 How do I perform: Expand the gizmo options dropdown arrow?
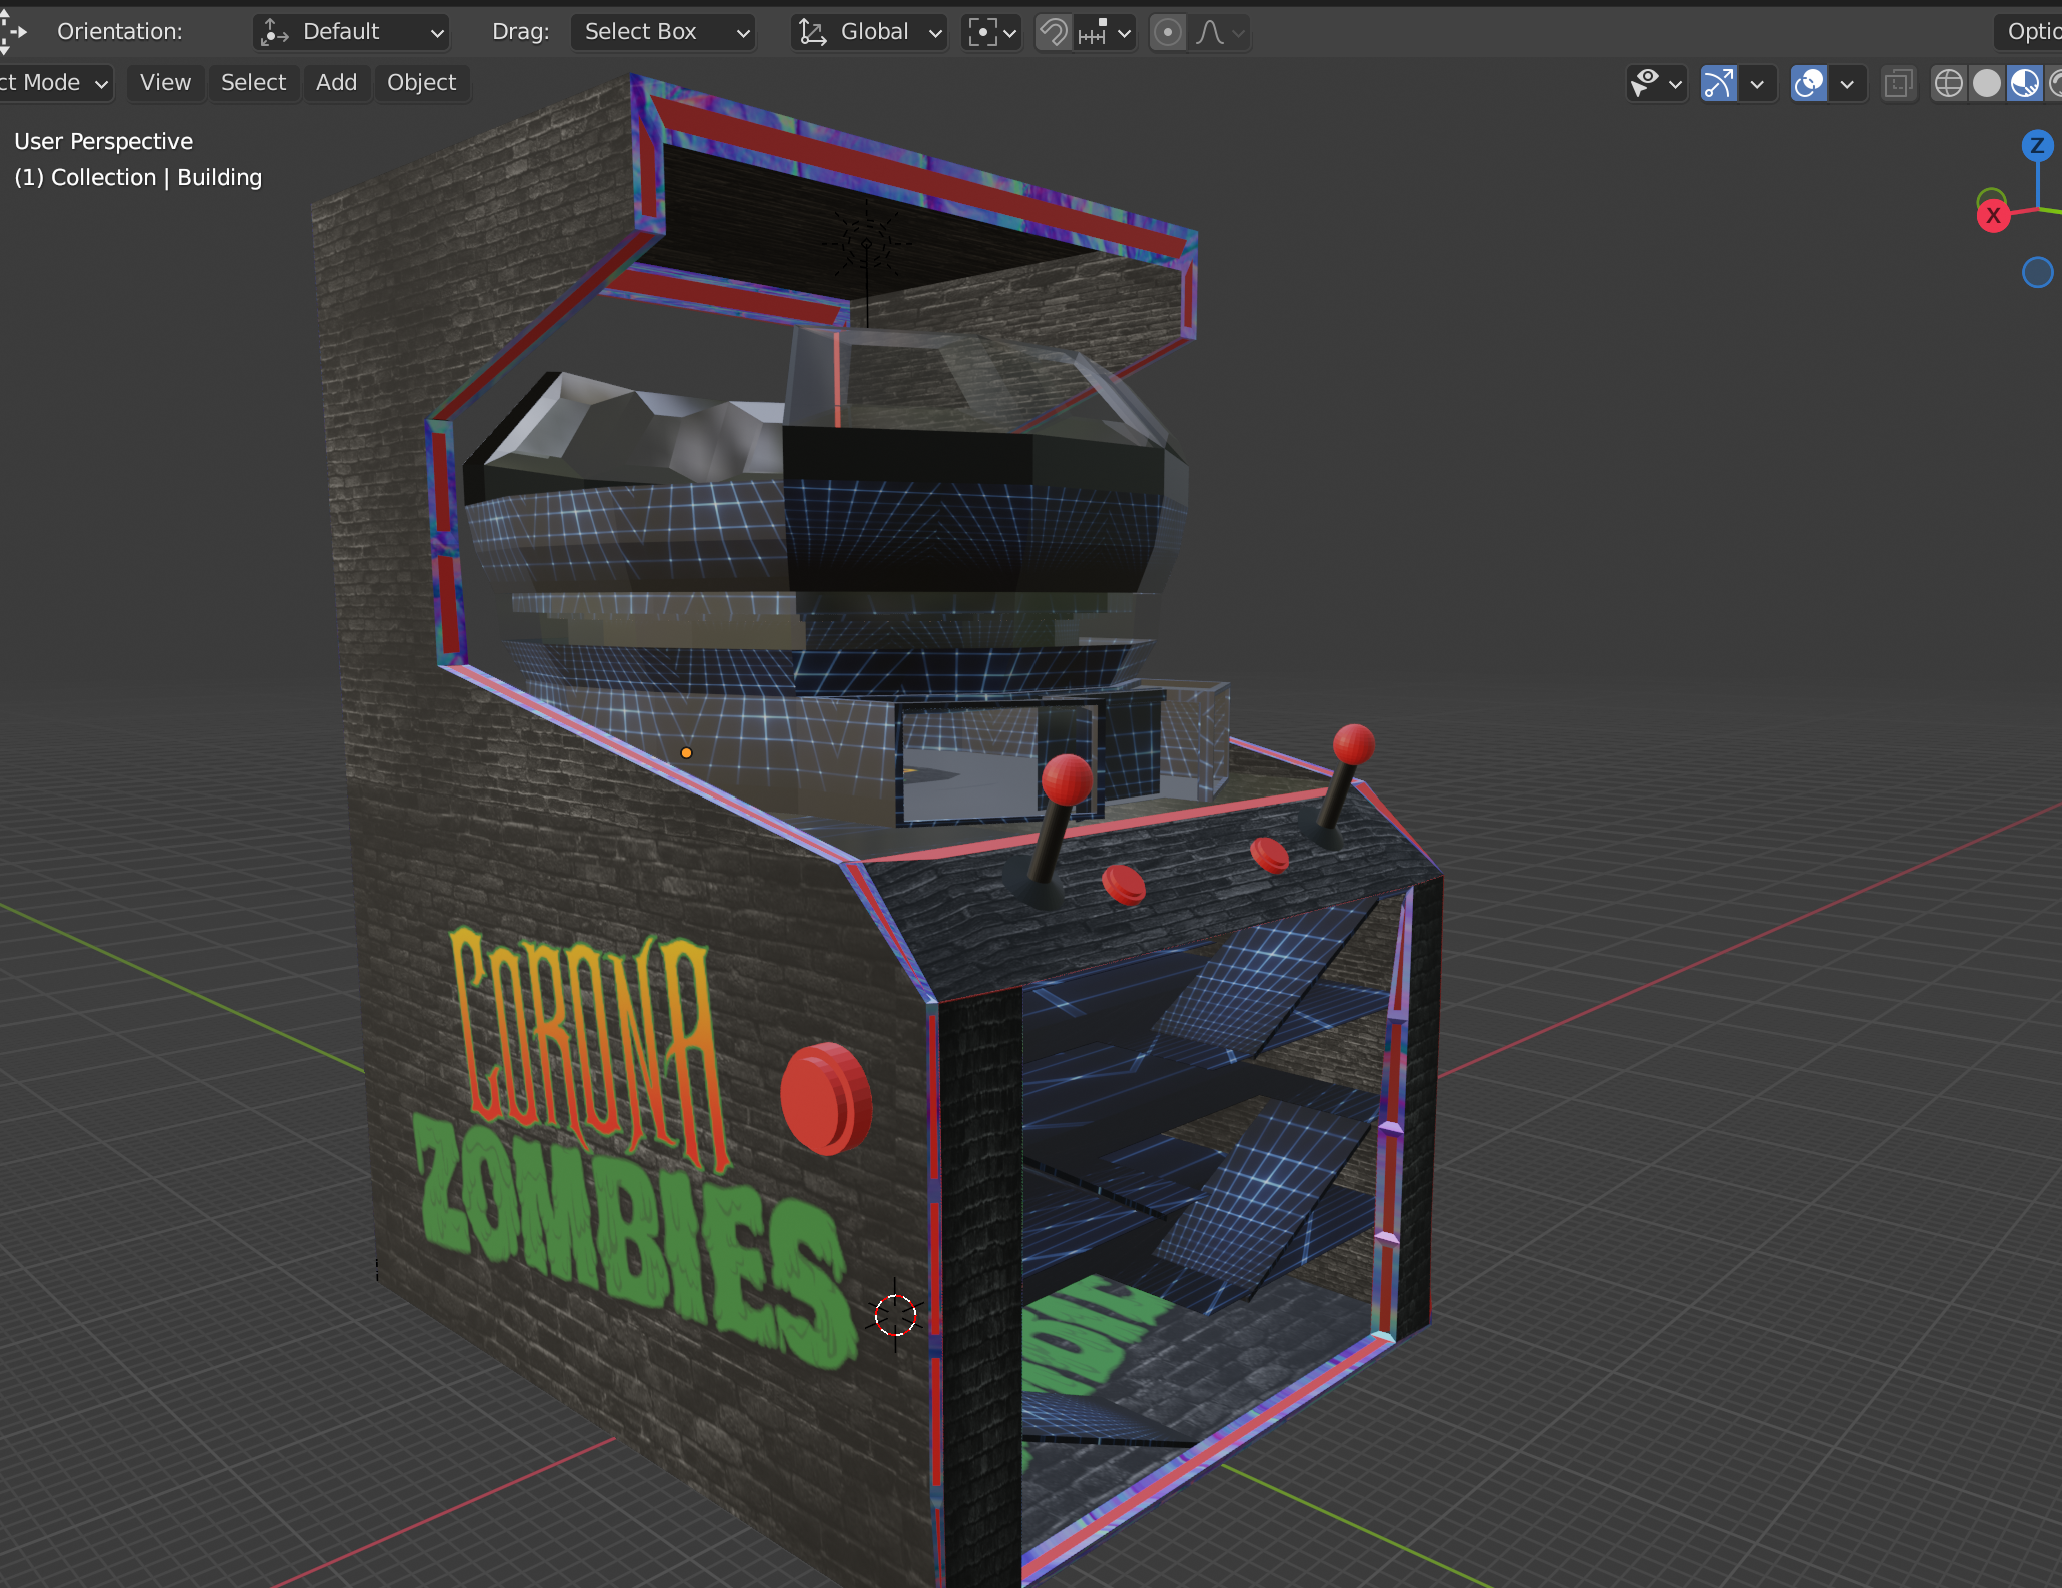tap(1757, 84)
